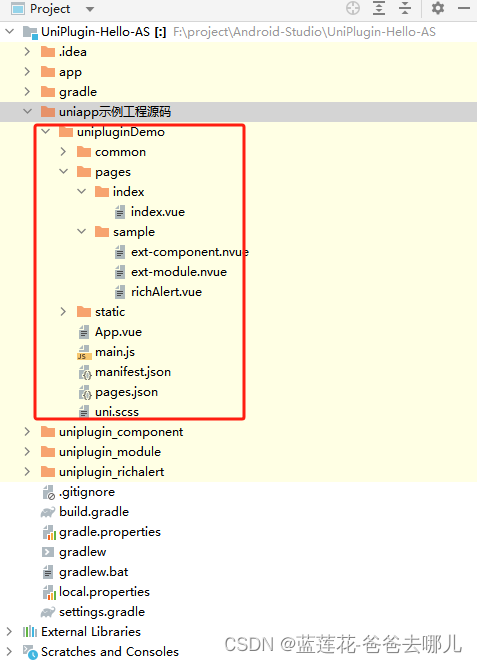Select 'richAlert.vue' file name
The width and height of the screenshot is (477, 663).
pos(167,292)
